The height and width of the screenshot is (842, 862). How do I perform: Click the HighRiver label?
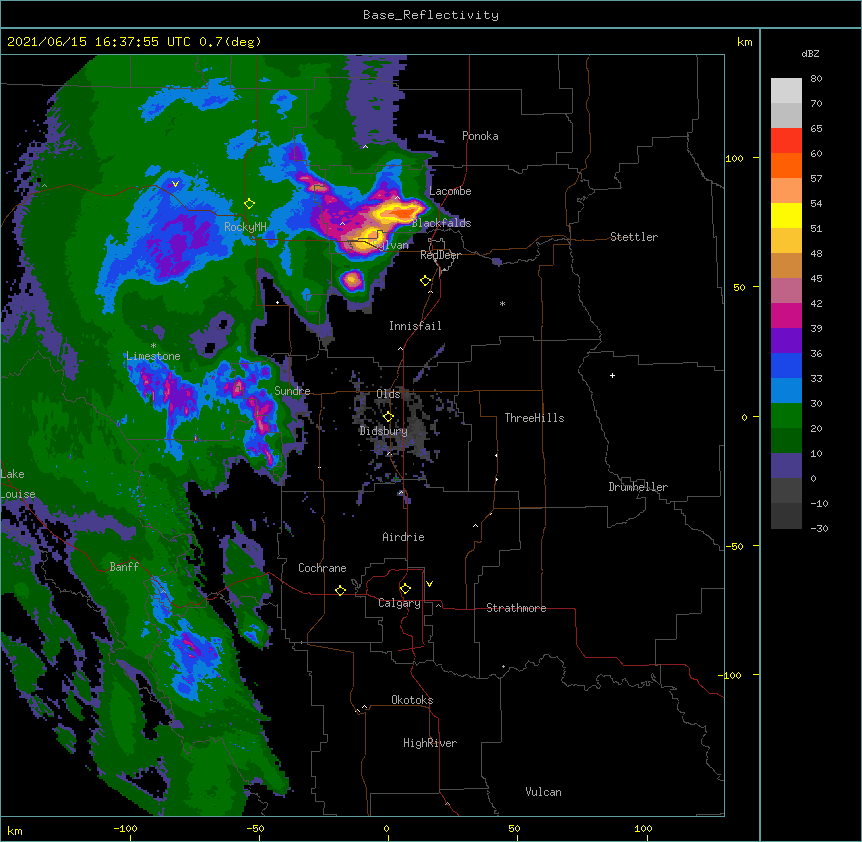coord(430,743)
